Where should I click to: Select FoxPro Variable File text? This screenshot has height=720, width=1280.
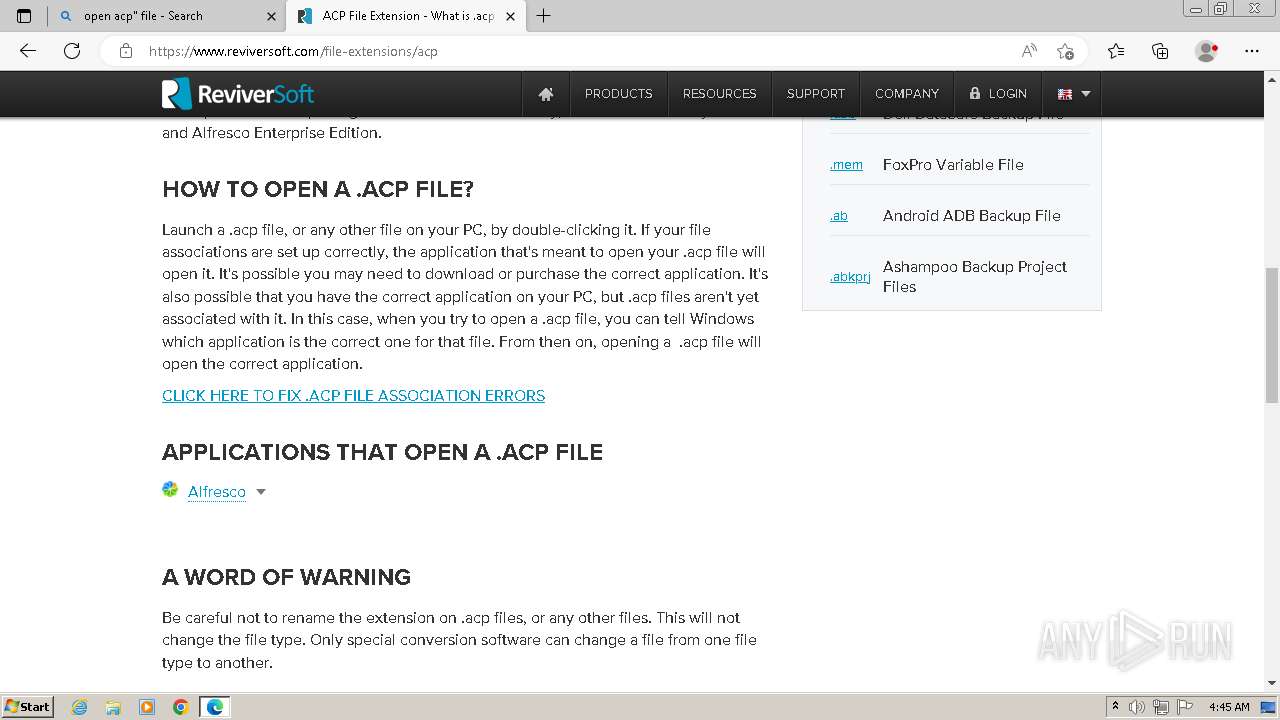tap(953, 165)
